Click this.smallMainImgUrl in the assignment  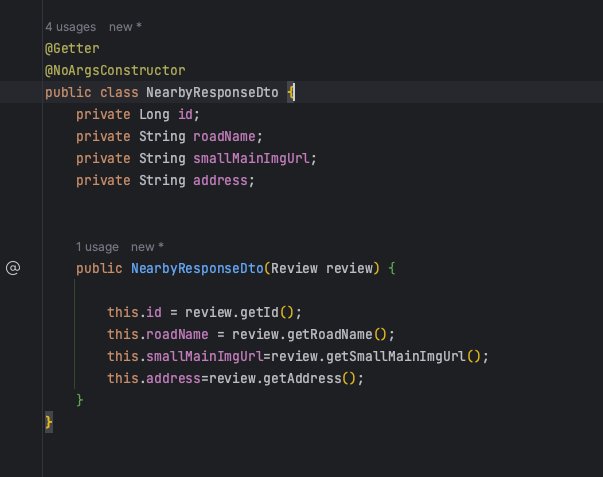pos(185,356)
